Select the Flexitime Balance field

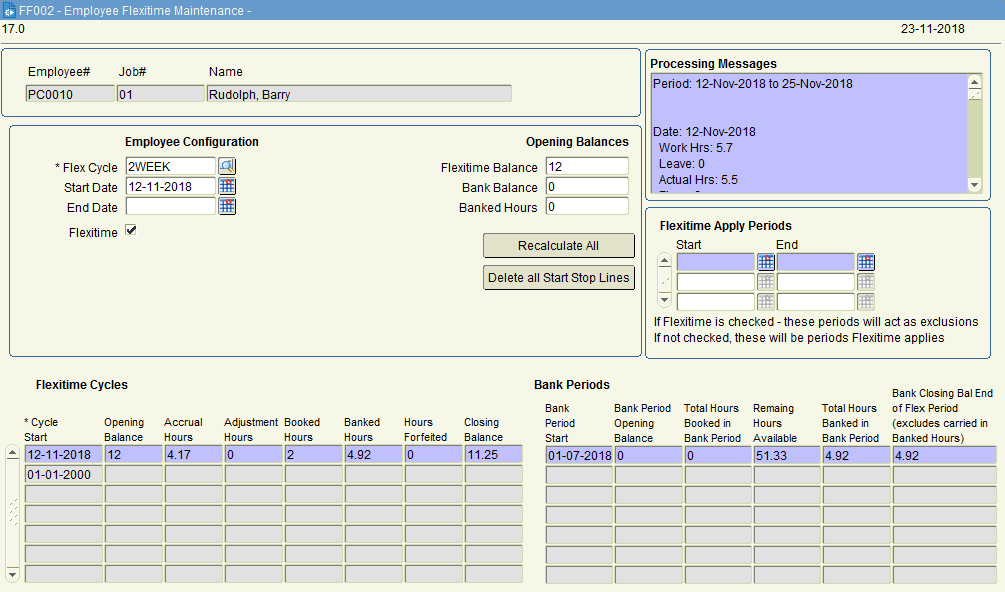pos(587,167)
